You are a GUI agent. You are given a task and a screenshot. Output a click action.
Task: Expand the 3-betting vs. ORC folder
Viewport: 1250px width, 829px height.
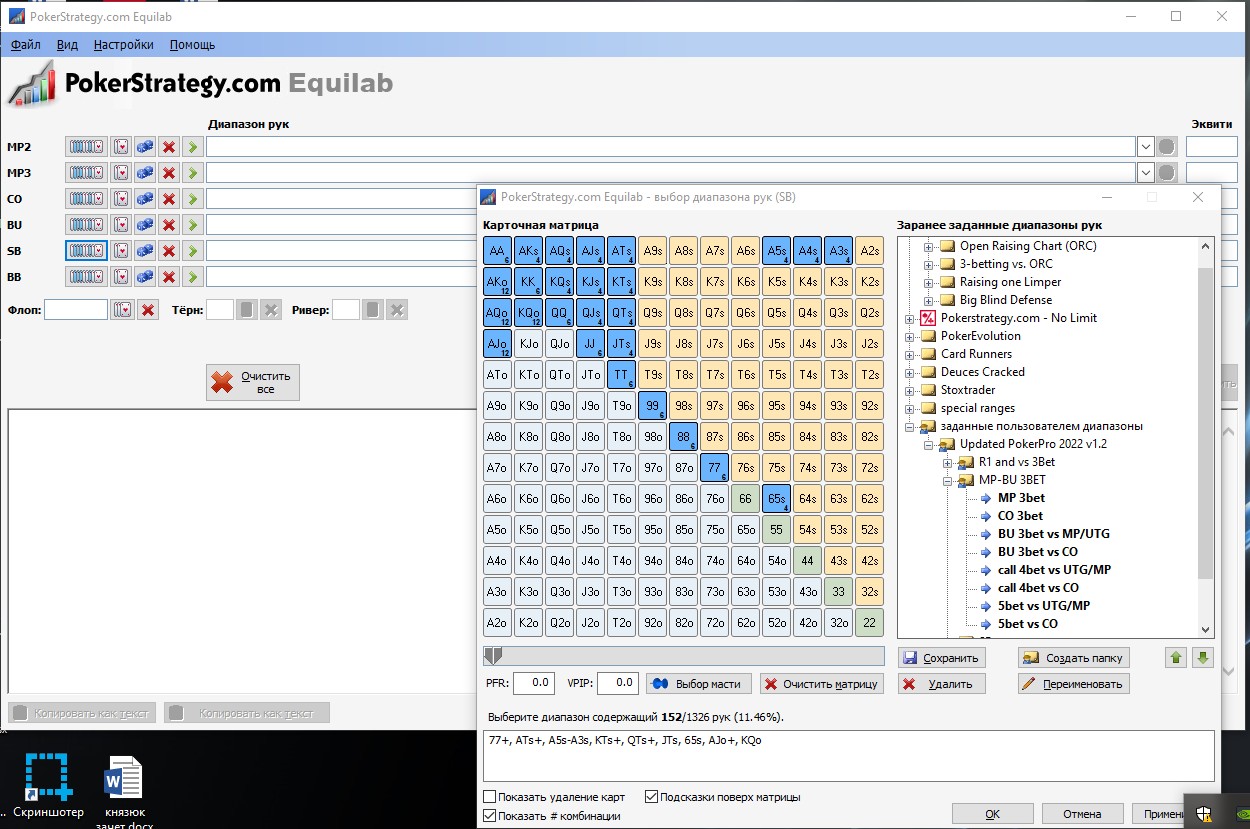928,264
